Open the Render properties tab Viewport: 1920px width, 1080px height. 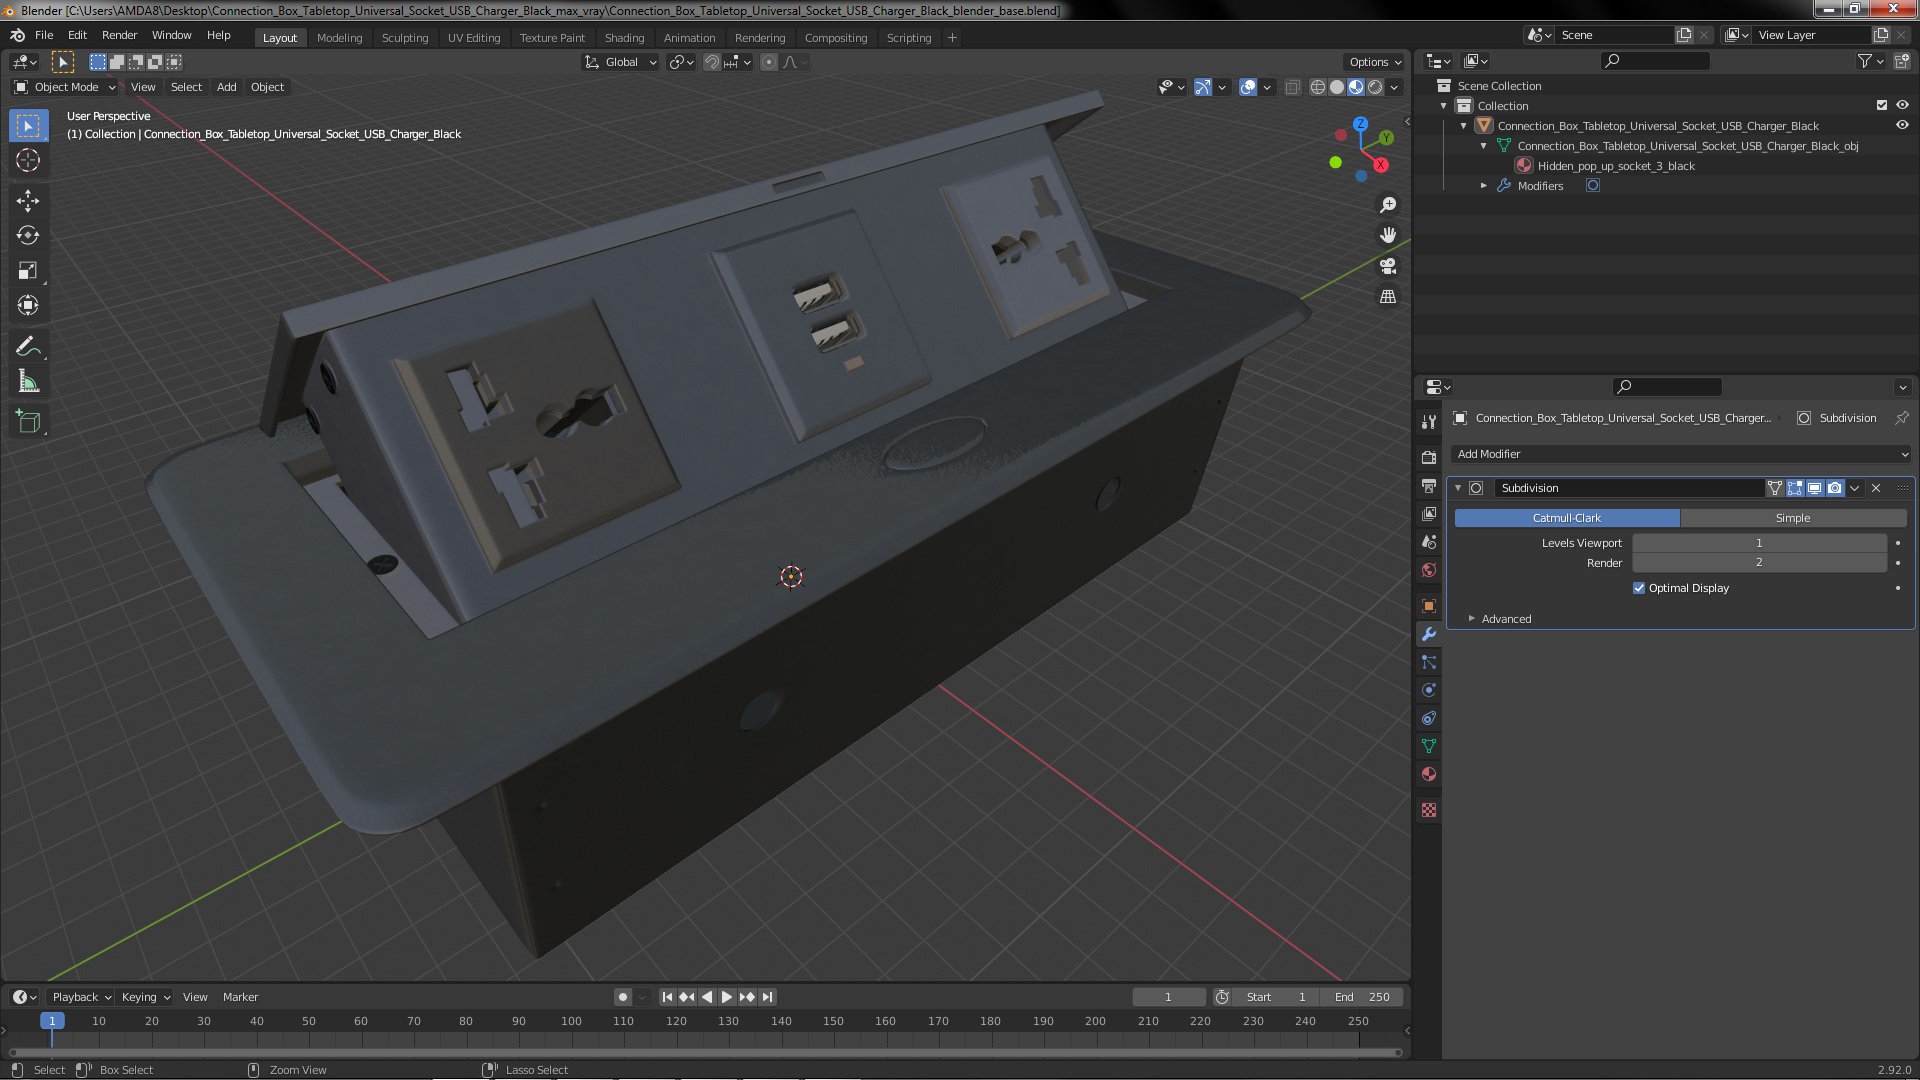click(1429, 458)
